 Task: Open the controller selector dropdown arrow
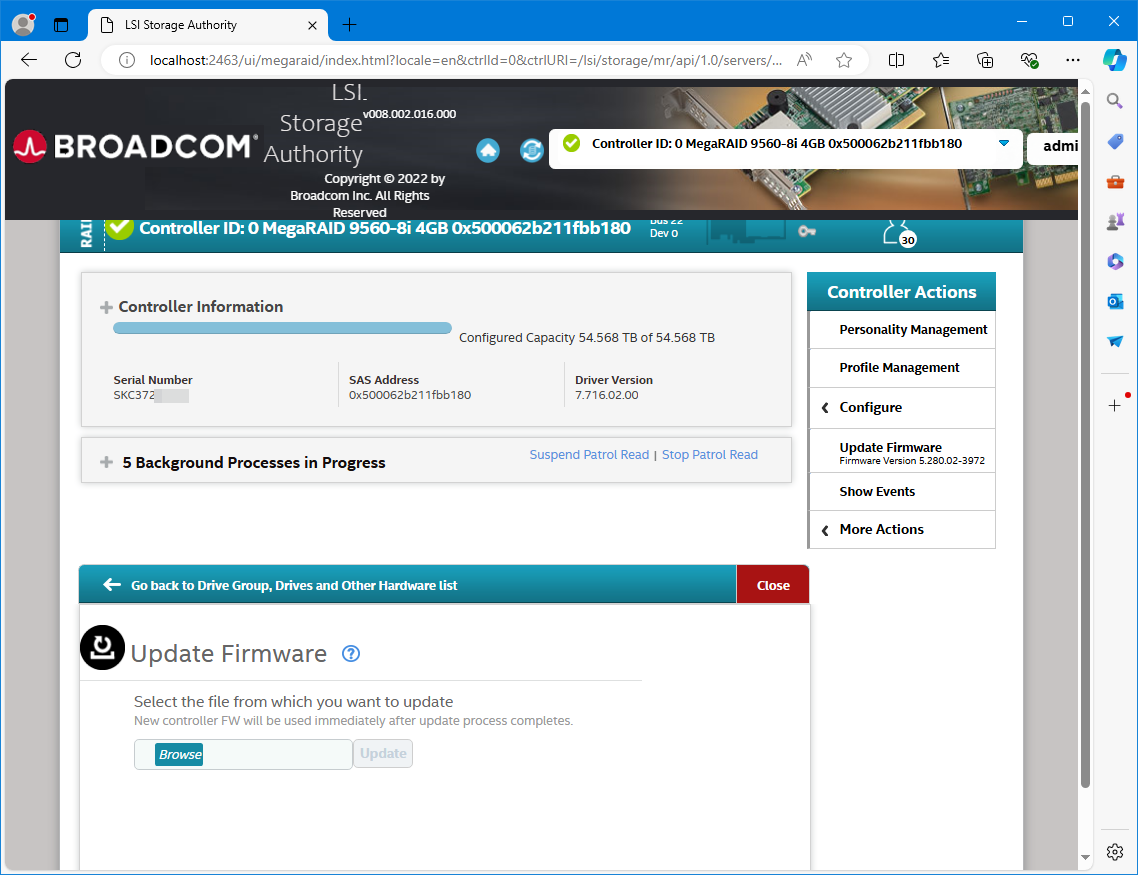coord(1004,143)
